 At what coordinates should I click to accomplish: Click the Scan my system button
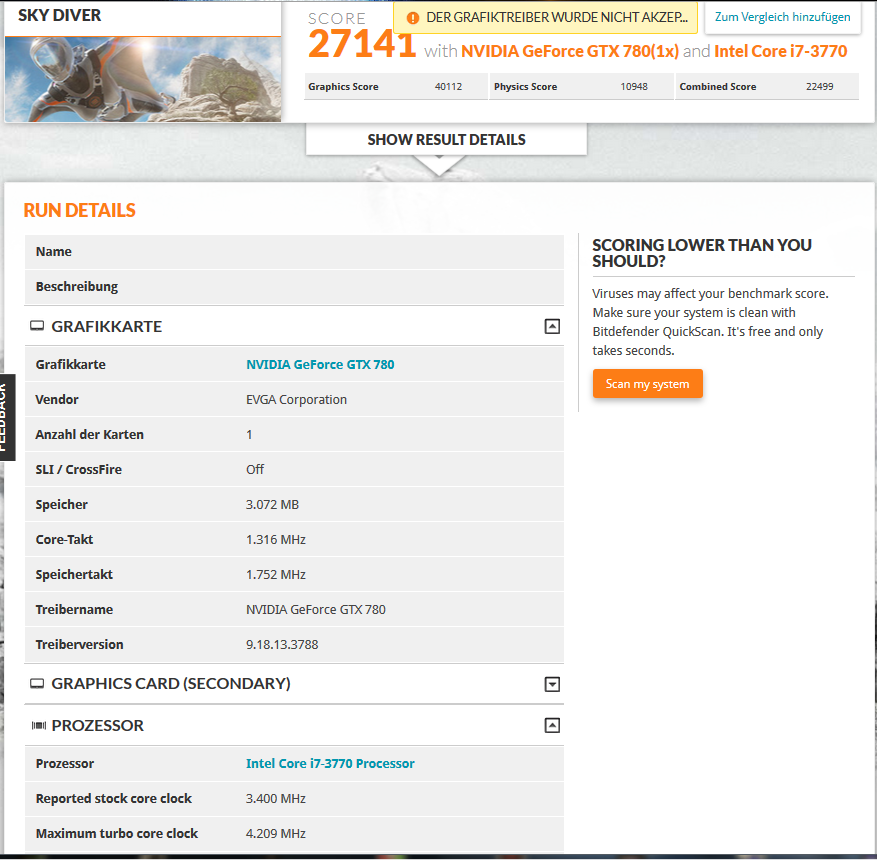coord(648,384)
